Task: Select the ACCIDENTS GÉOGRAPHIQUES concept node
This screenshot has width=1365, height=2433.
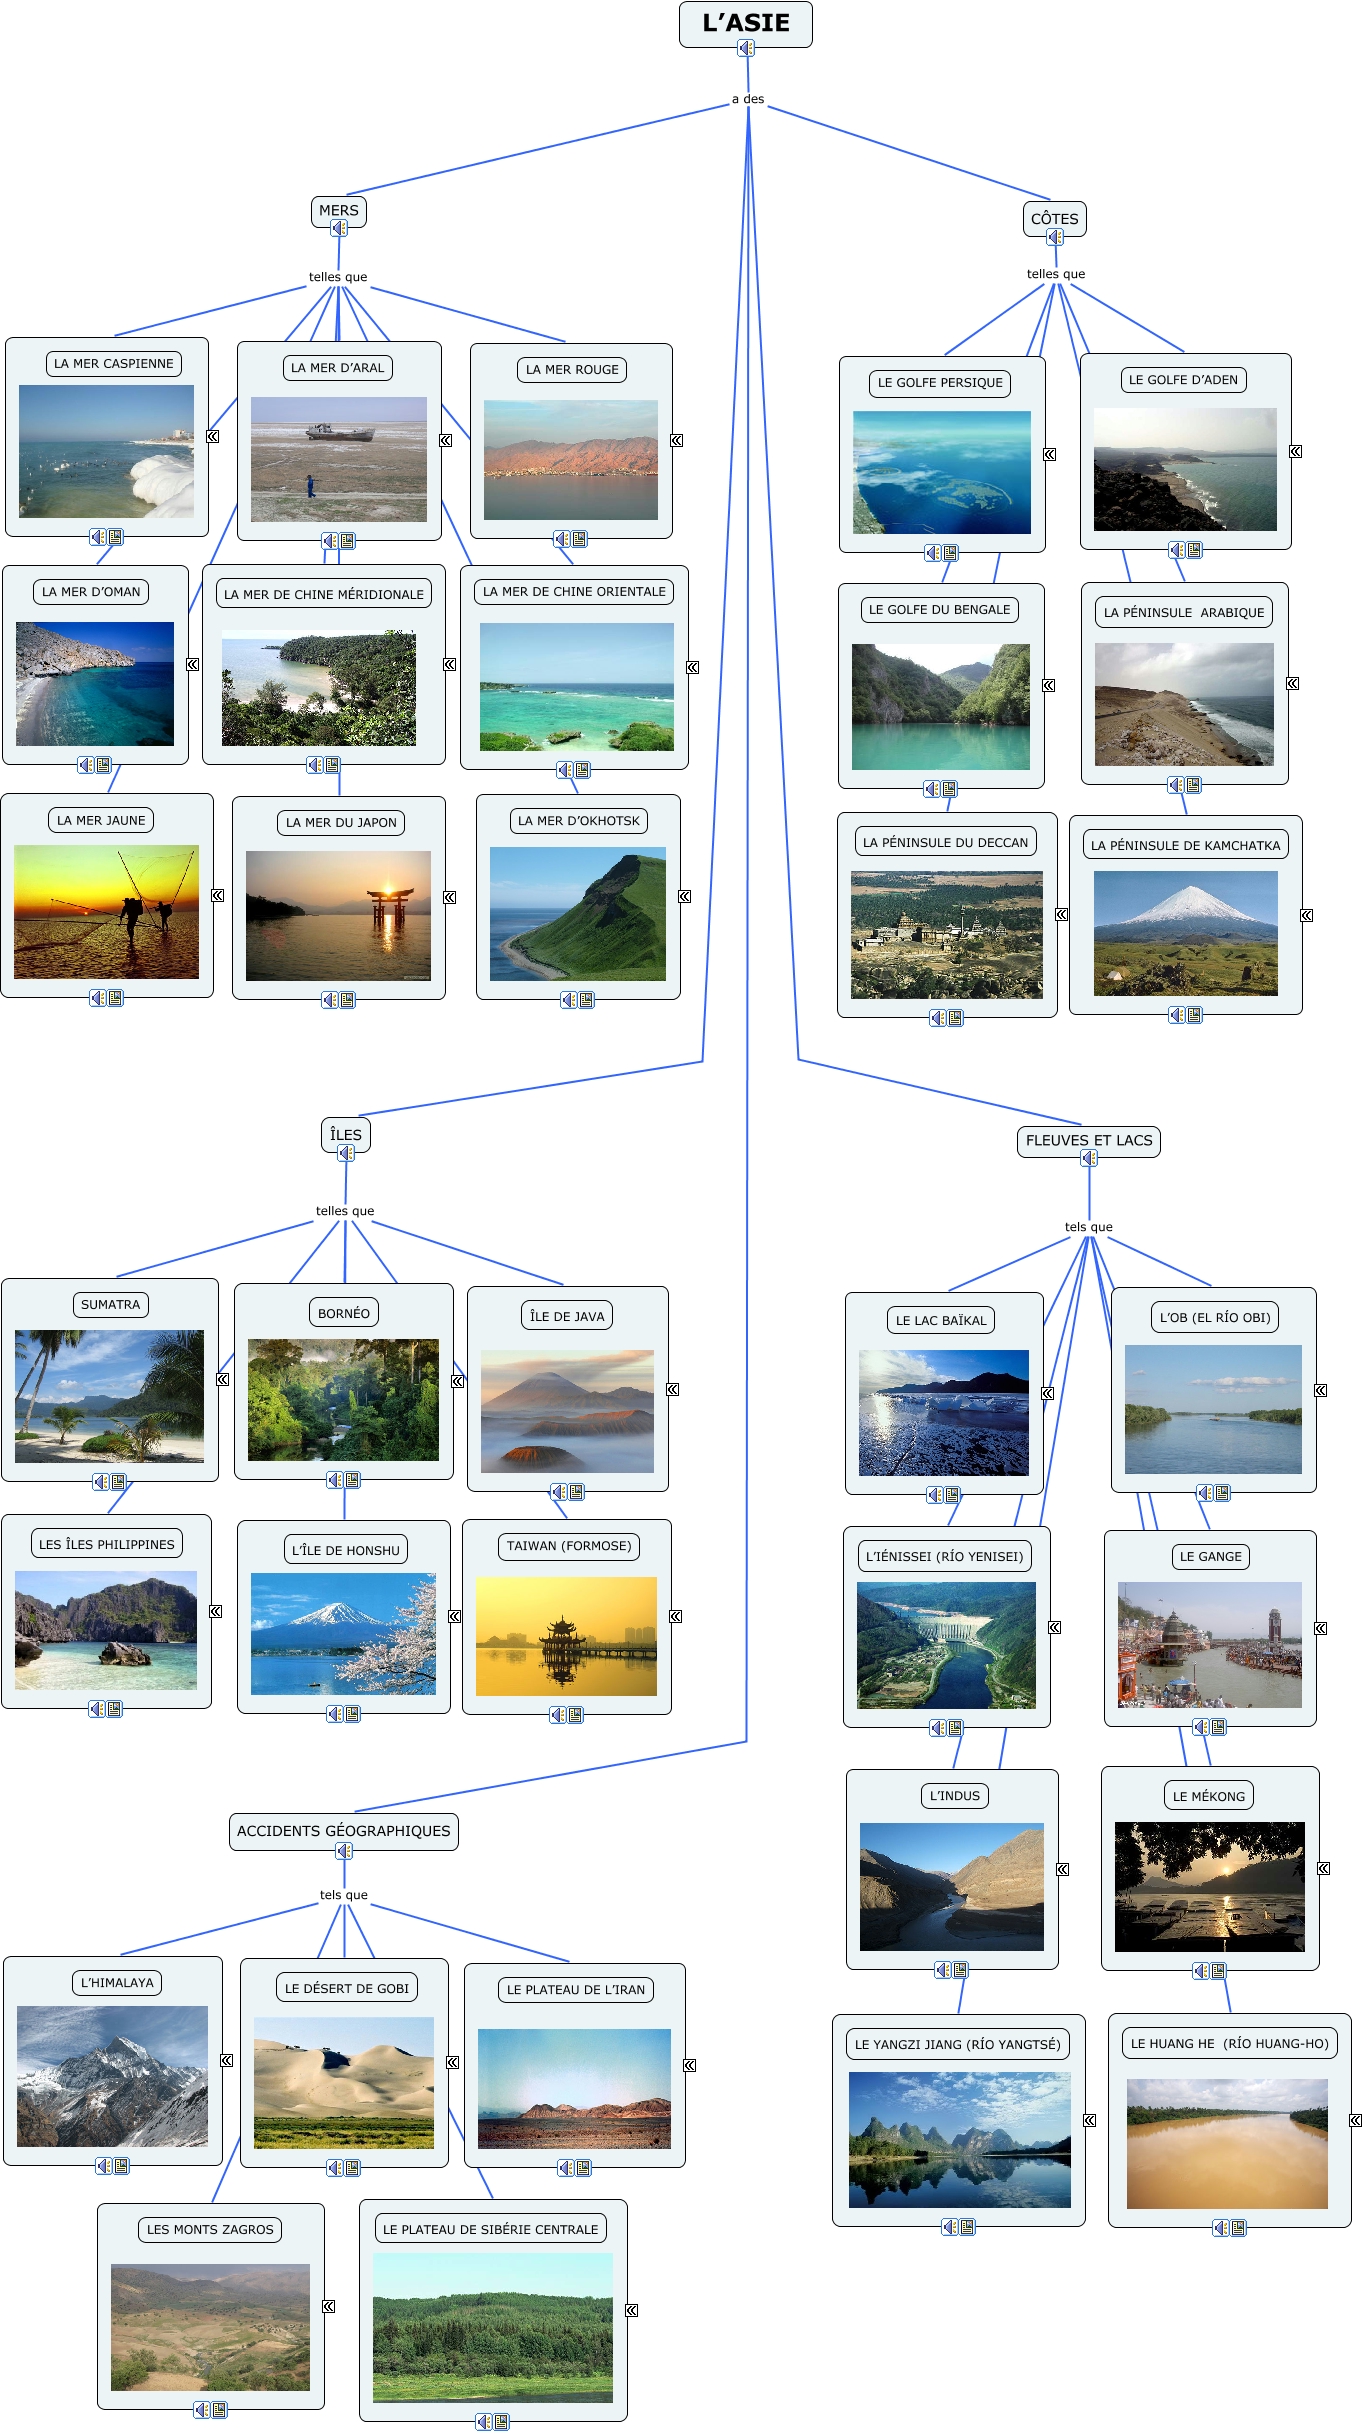Action: 343,1831
